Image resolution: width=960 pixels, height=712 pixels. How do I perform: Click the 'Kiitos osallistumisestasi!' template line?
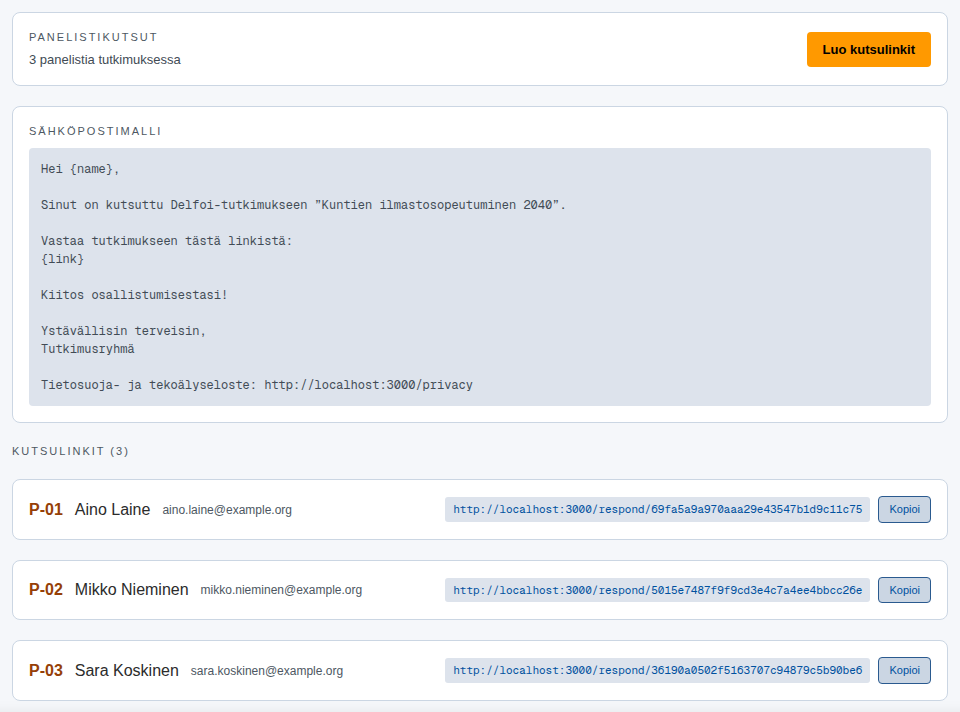pos(134,295)
